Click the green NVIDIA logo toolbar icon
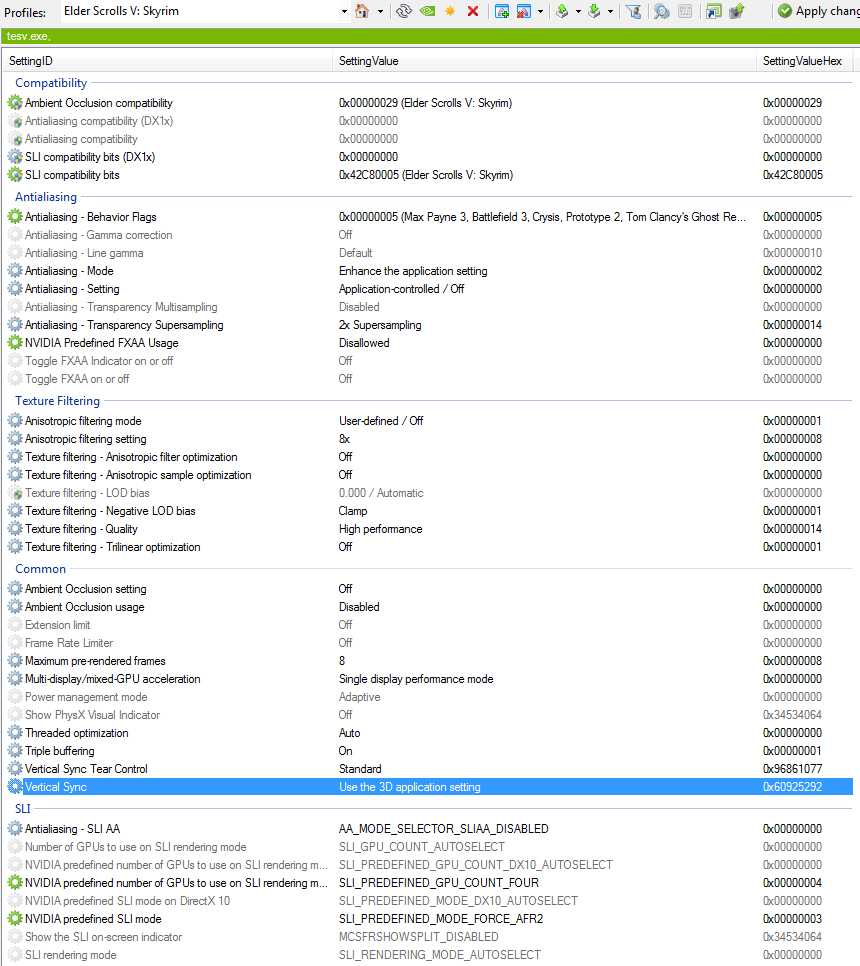860x966 pixels. [x=427, y=11]
